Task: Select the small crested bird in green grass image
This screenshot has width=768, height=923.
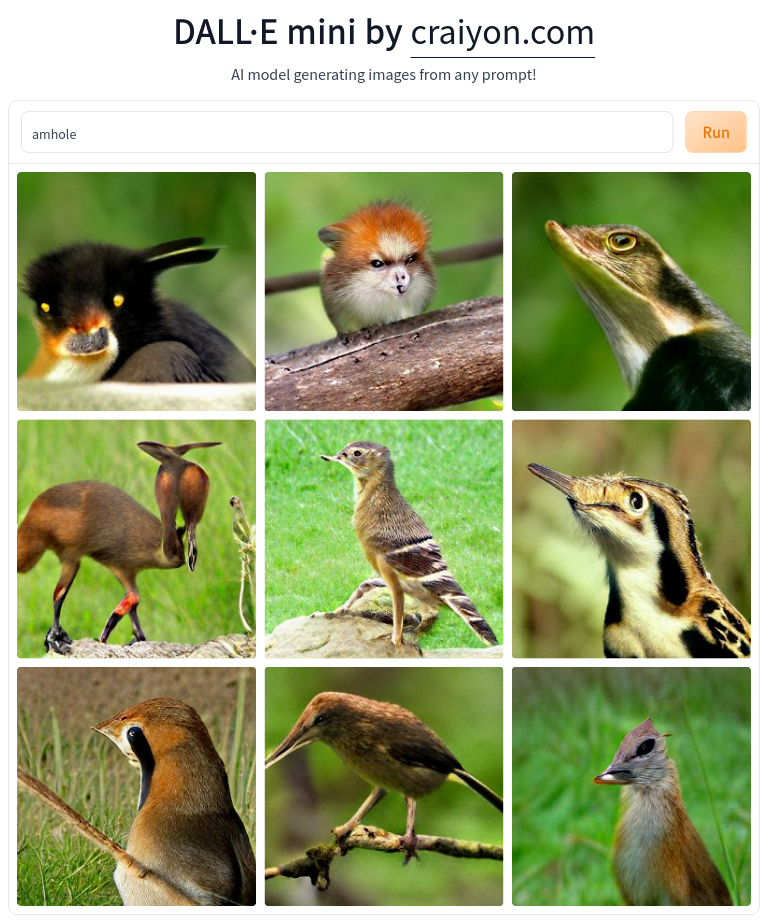Action: [x=631, y=786]
